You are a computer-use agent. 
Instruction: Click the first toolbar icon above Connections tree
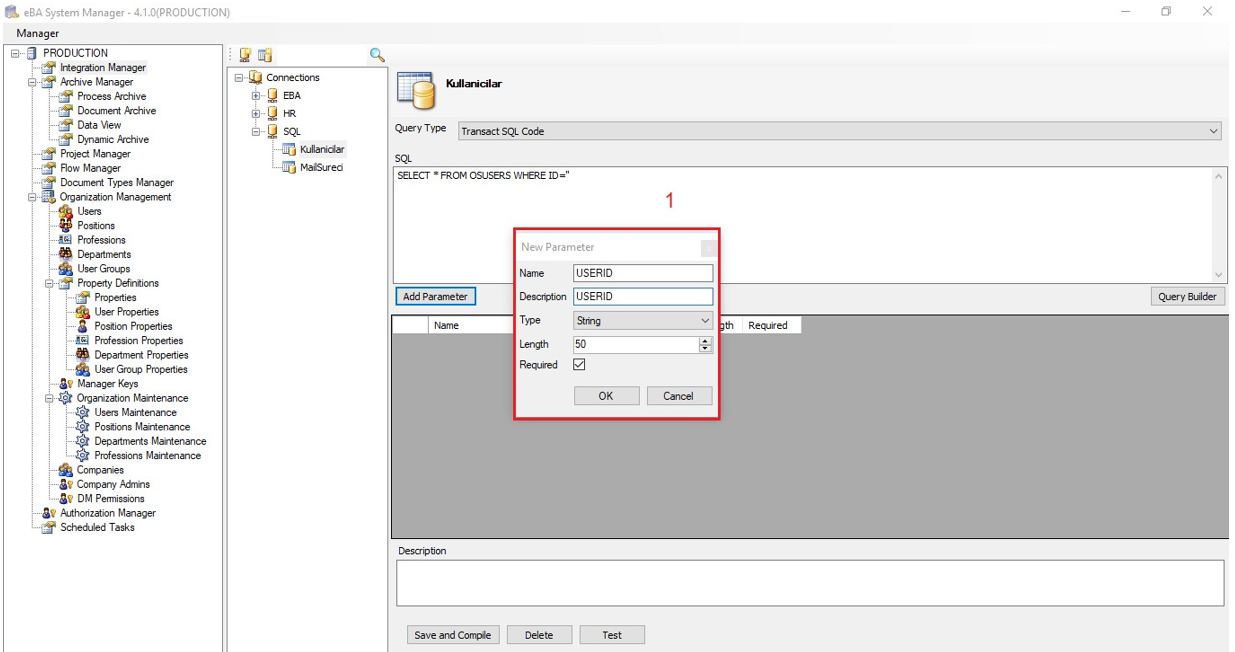point(245,55)
